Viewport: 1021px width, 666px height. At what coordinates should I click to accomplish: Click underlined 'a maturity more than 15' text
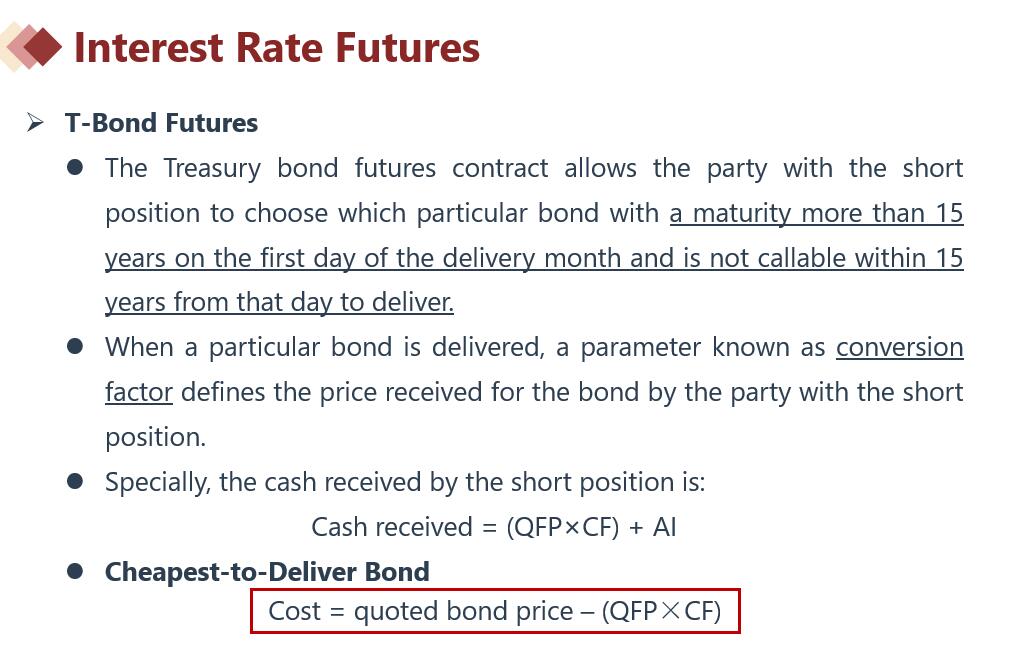pos(817,213)
